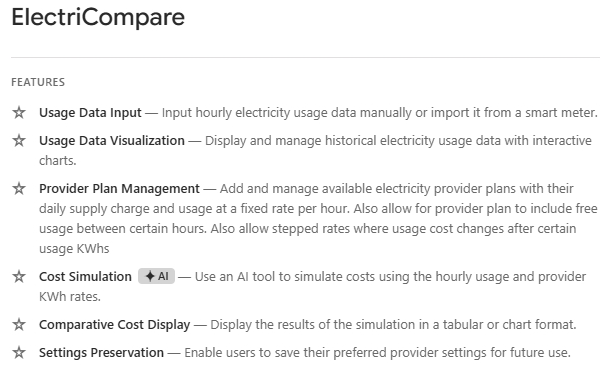Click the FEATURES section heading
Image resolution: width=603 pixels, height=365 pixels.
pos(38,82)
